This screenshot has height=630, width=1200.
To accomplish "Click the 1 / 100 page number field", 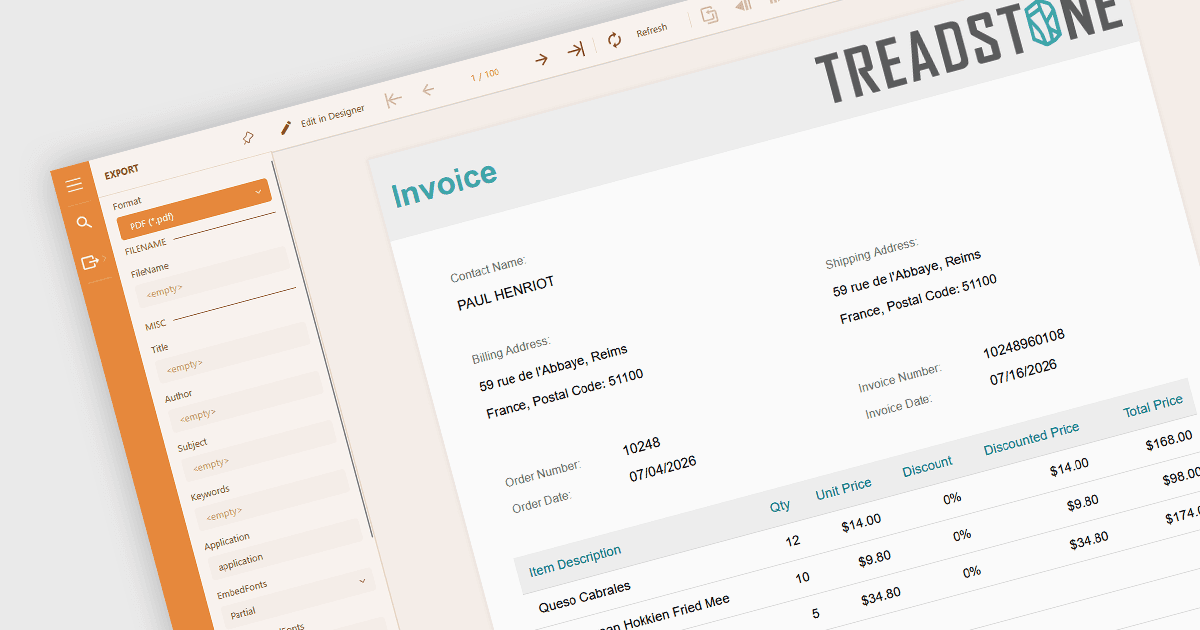I will (485, 75).
